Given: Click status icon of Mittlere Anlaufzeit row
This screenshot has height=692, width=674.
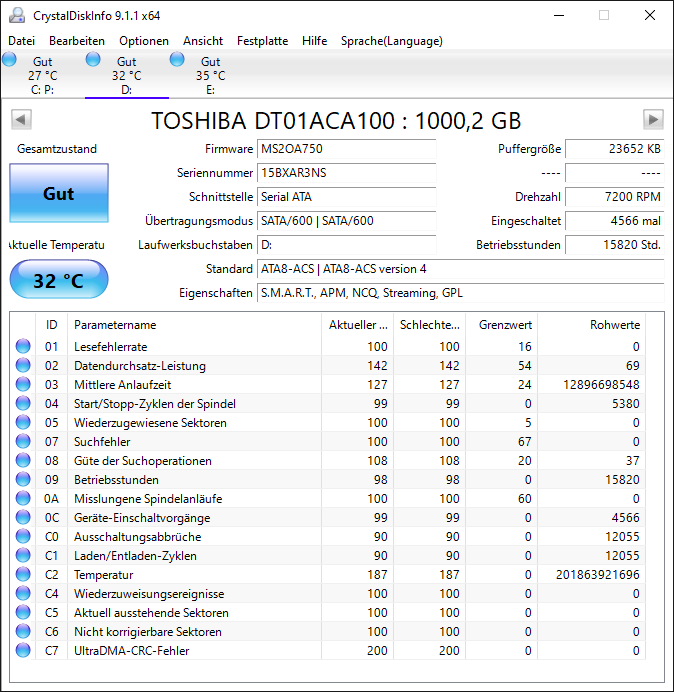Looking at the screenshot, I should point(23,384).
